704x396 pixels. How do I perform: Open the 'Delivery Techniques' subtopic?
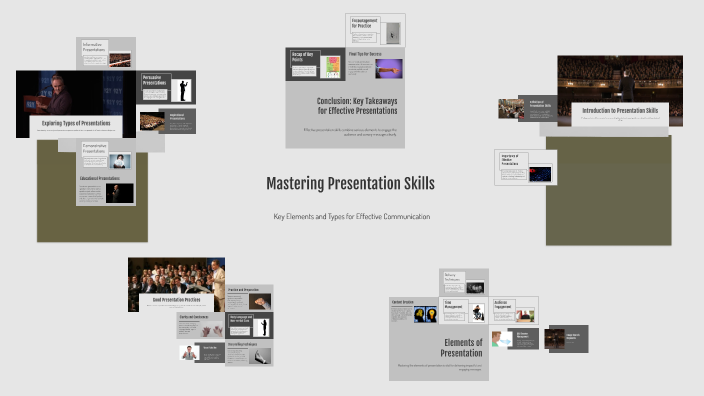click(x=464, y=282)
